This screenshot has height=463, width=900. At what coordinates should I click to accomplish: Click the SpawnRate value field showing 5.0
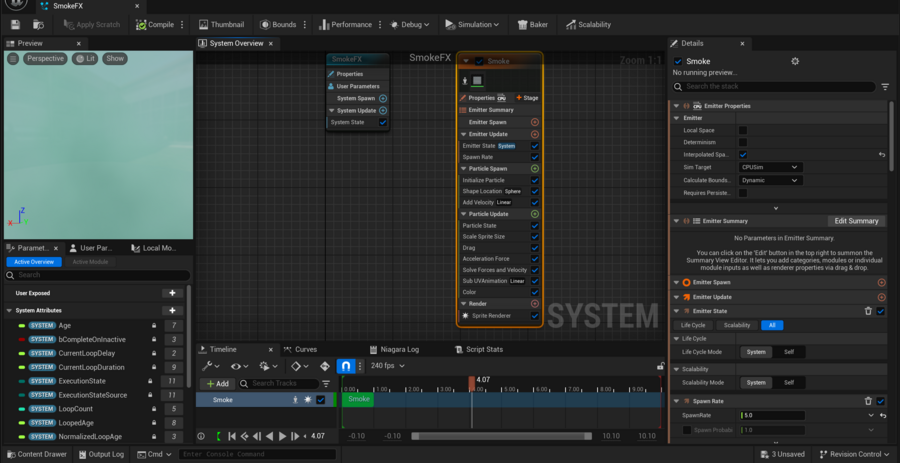click(x=772, y=415)
